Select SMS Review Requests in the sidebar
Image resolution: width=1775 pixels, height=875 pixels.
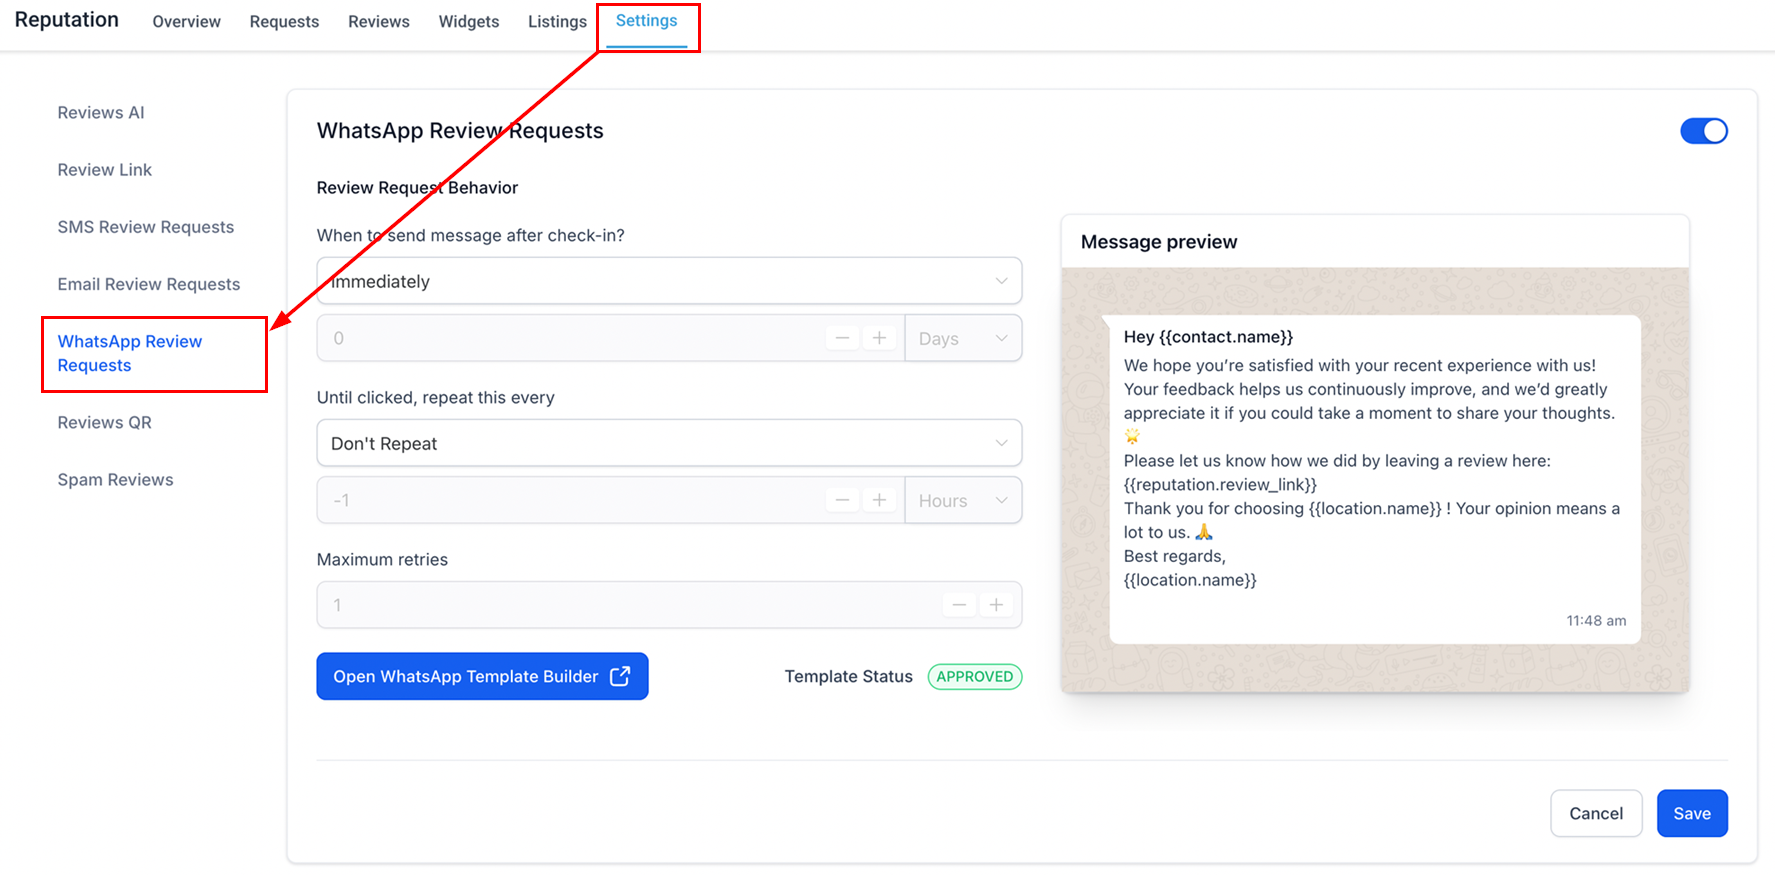[x=146, y=227]
